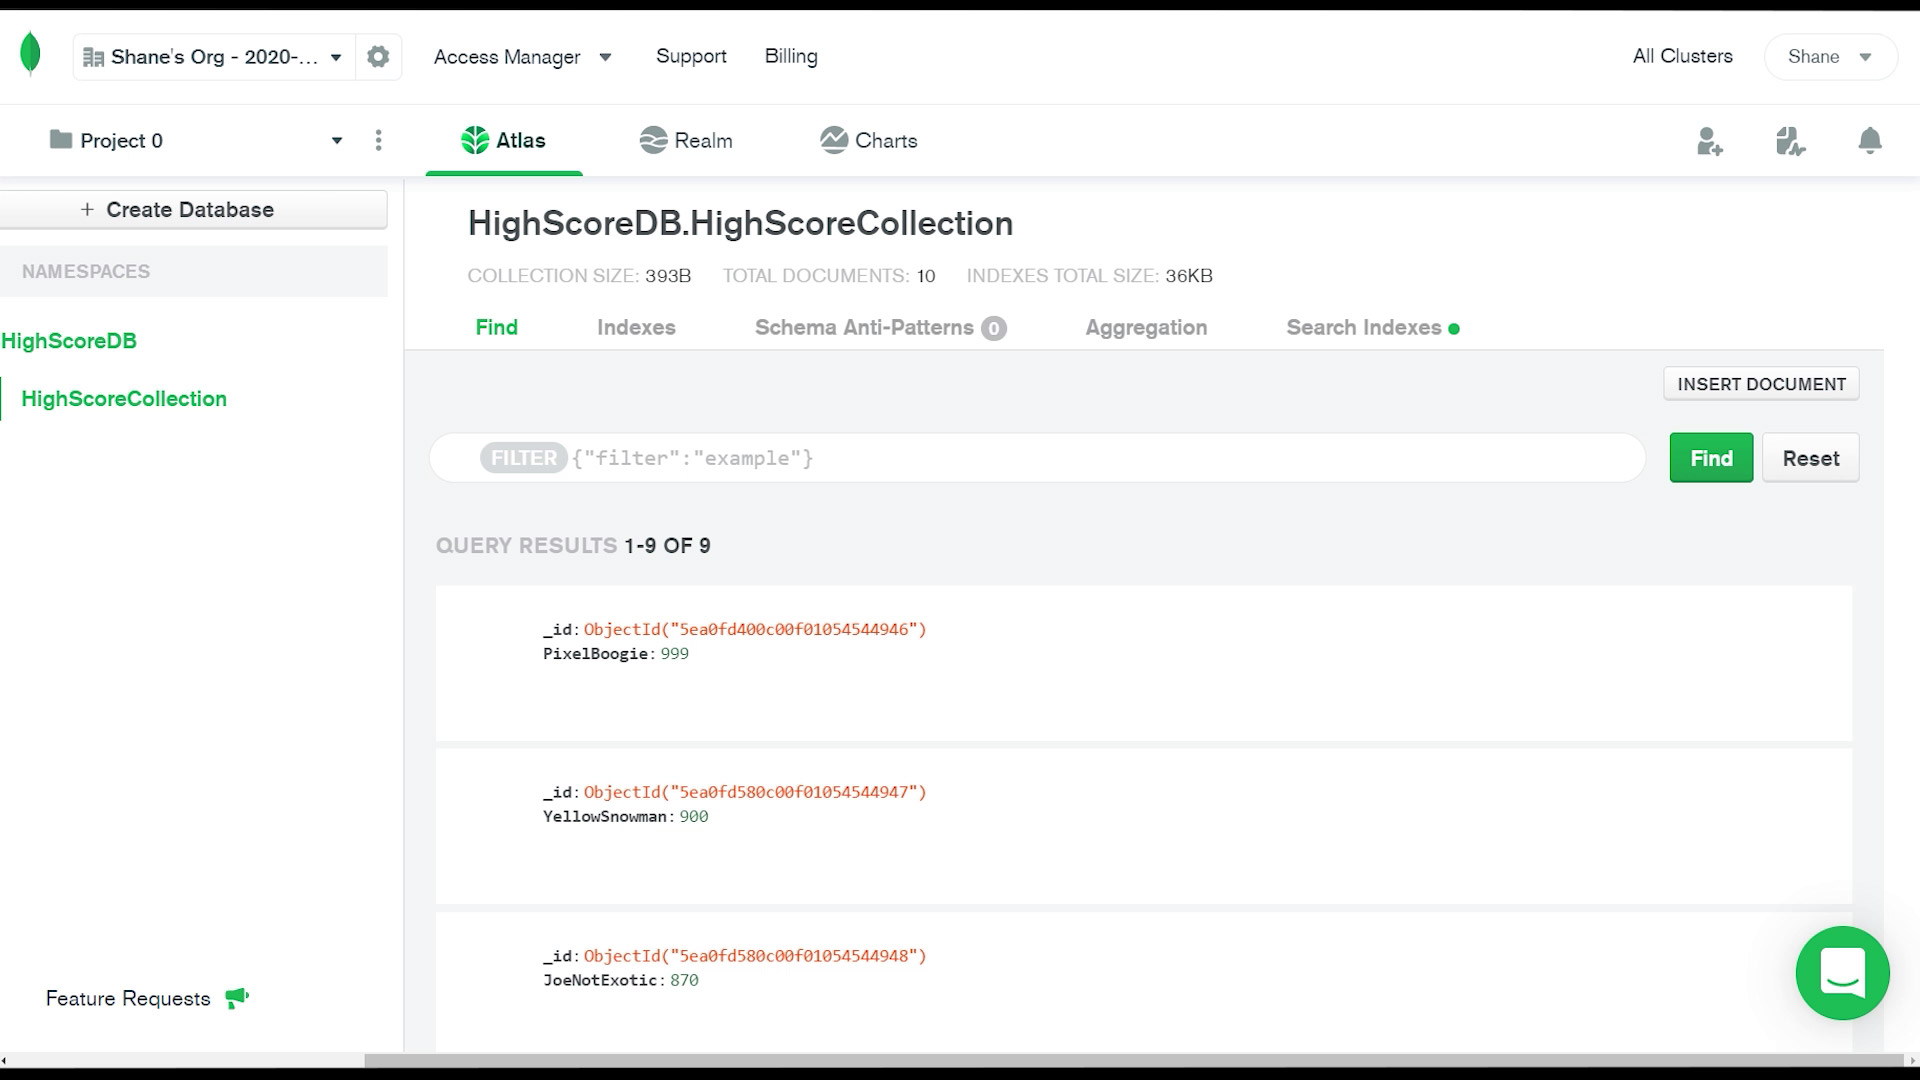Open Project 0 three-dot options menu

coord(378,141)
